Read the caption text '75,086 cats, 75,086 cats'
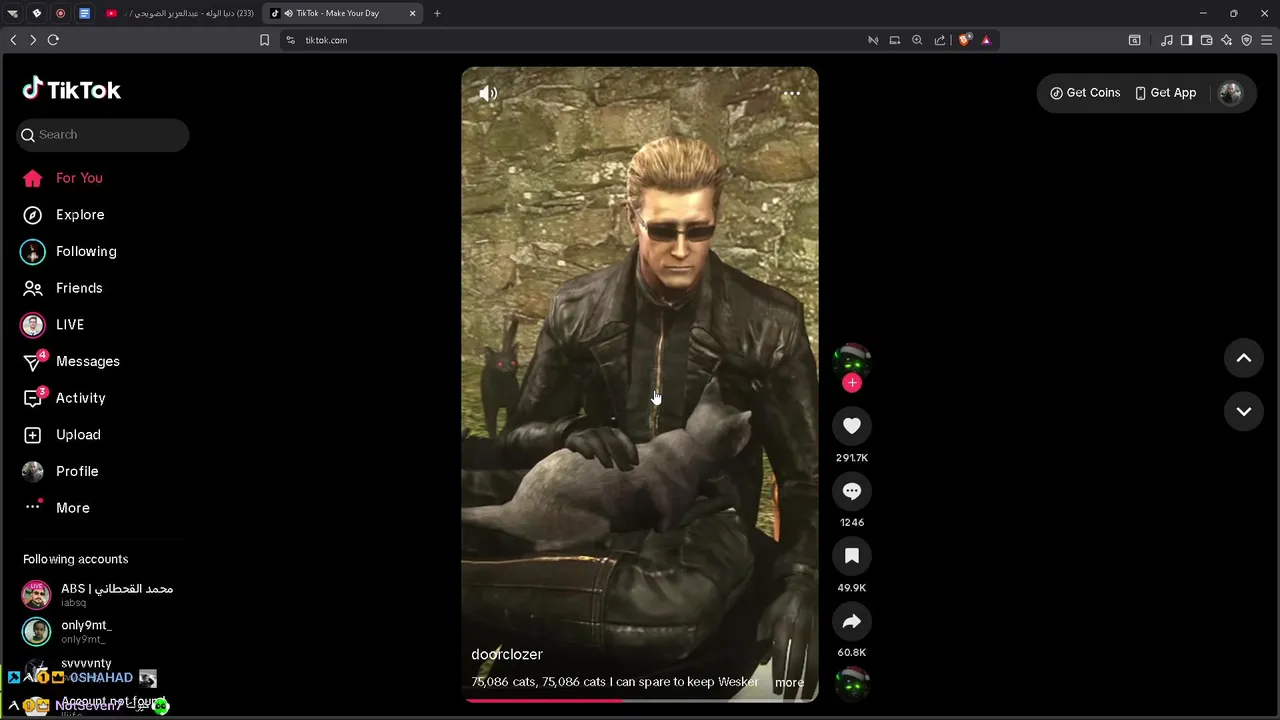Screen dimensions: 1280x720 tap(538, 682)
